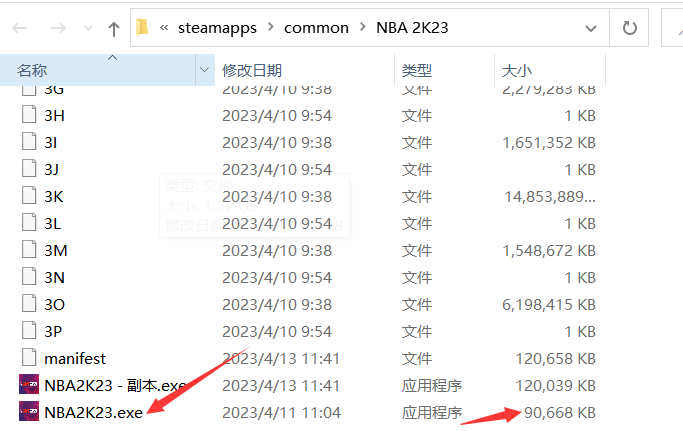Select file name 3P
This screenshot has height=431, width=683.
pos(53,332)
